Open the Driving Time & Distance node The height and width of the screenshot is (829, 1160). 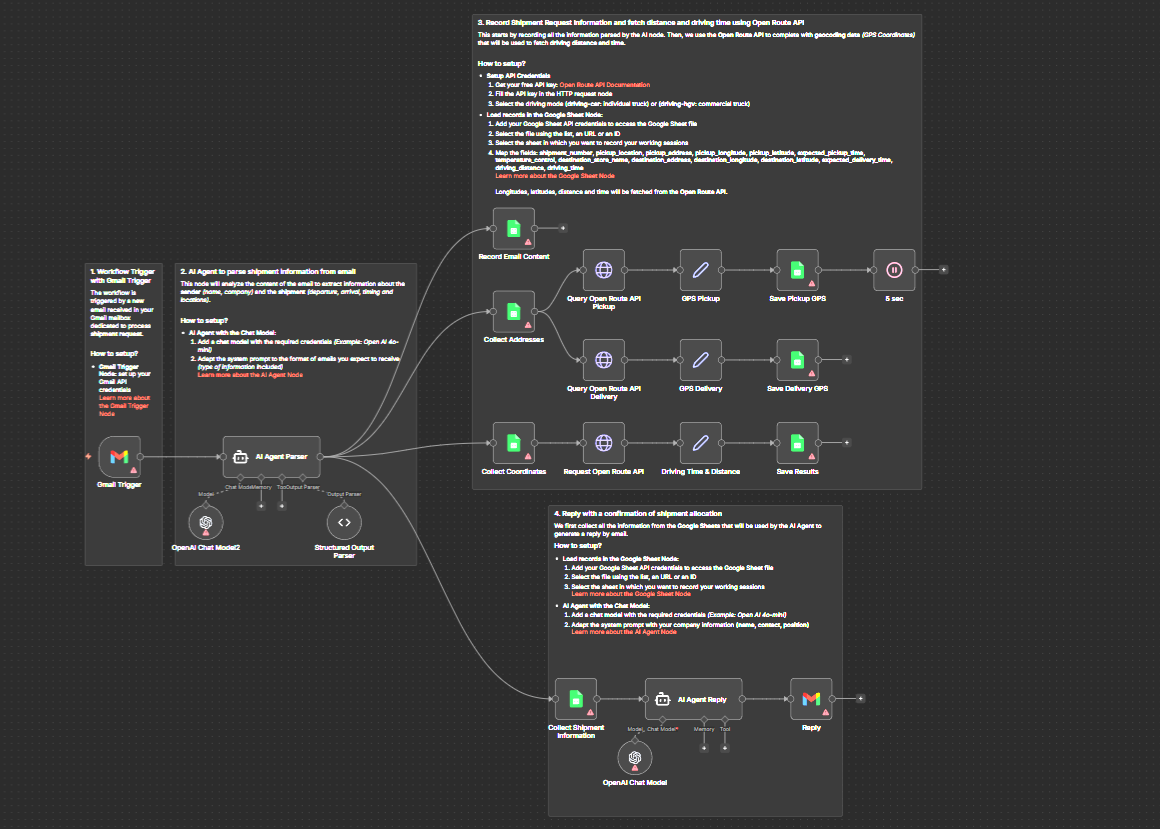[x=700, y=443]
